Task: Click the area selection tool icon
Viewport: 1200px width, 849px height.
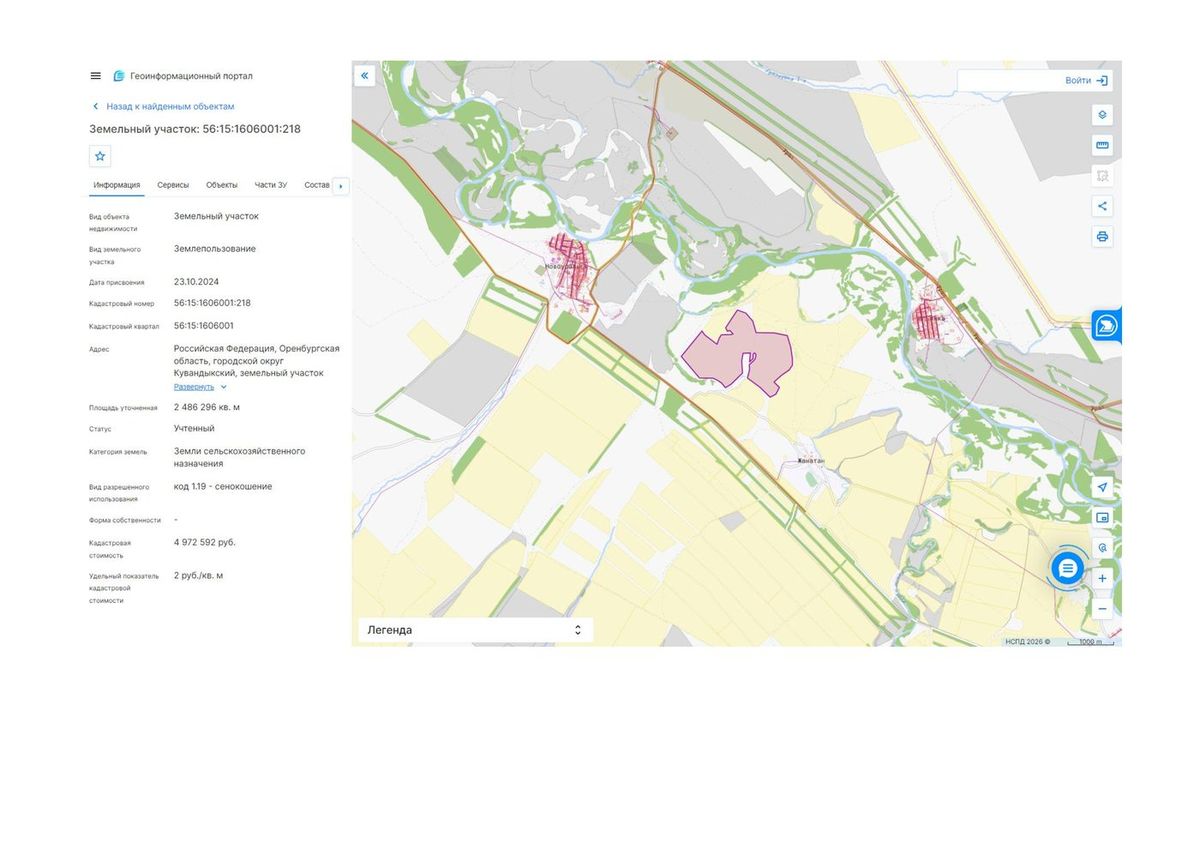Action: (x=1102, y=176)
